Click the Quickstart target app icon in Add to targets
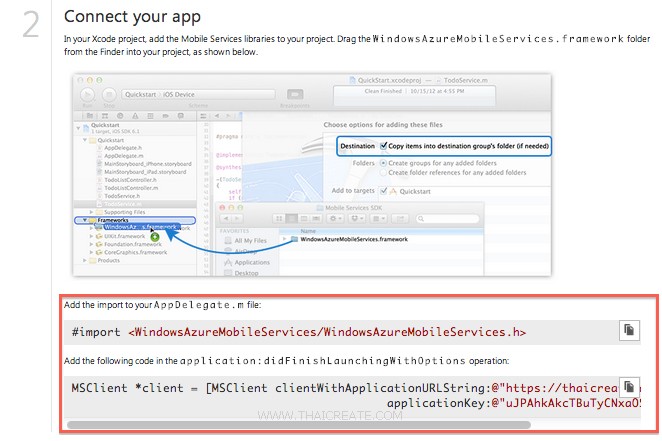Viewport: 662px width, 441px height. [x=393, y=192]
